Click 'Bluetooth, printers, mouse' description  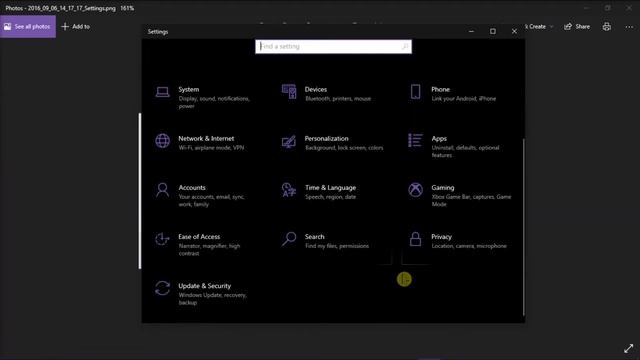(338, 98)
